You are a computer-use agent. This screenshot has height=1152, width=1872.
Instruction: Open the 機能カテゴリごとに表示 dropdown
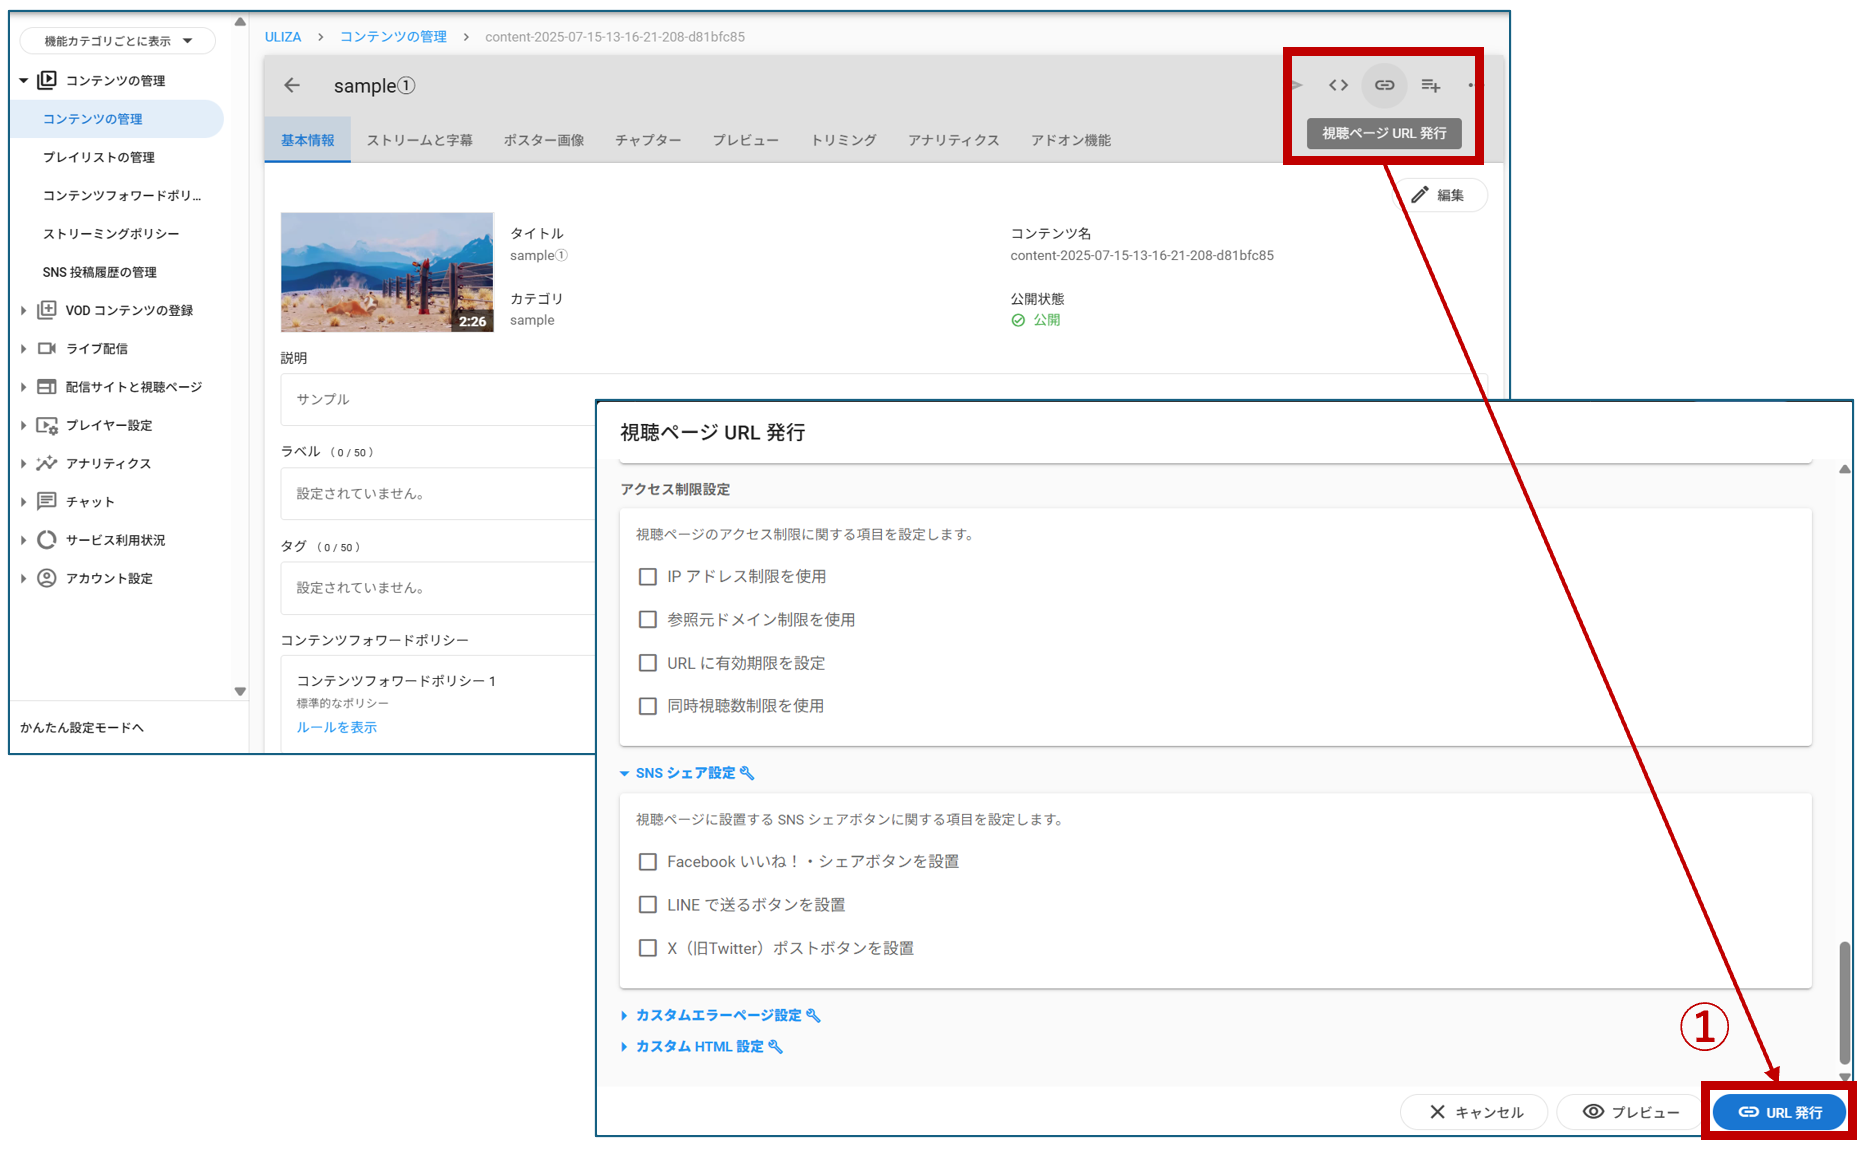(x=117, y=41)
